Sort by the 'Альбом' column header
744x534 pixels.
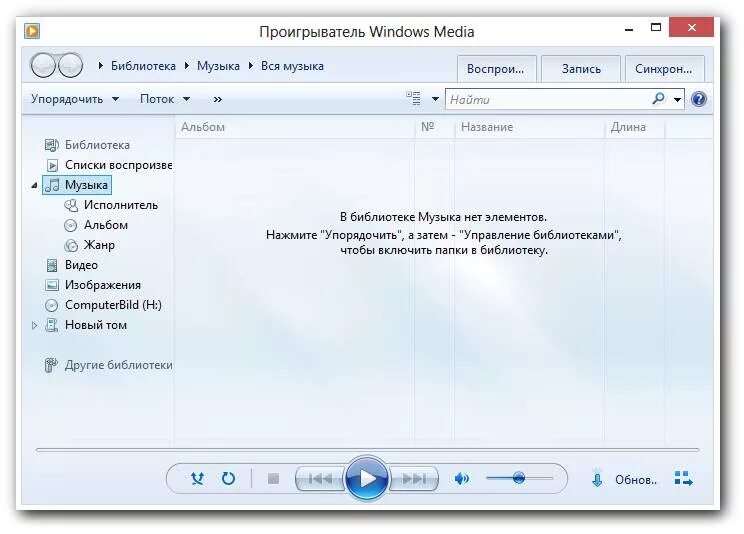[x=295, y=127]
